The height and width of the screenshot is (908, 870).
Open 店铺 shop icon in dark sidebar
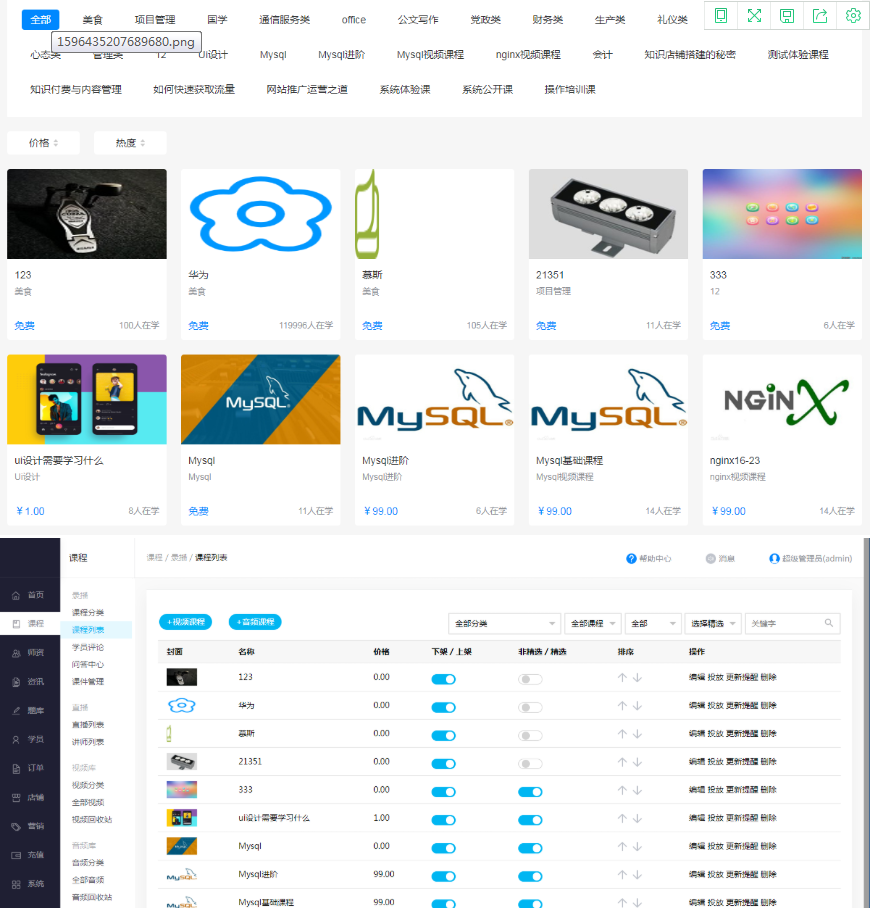coord(16,797)
